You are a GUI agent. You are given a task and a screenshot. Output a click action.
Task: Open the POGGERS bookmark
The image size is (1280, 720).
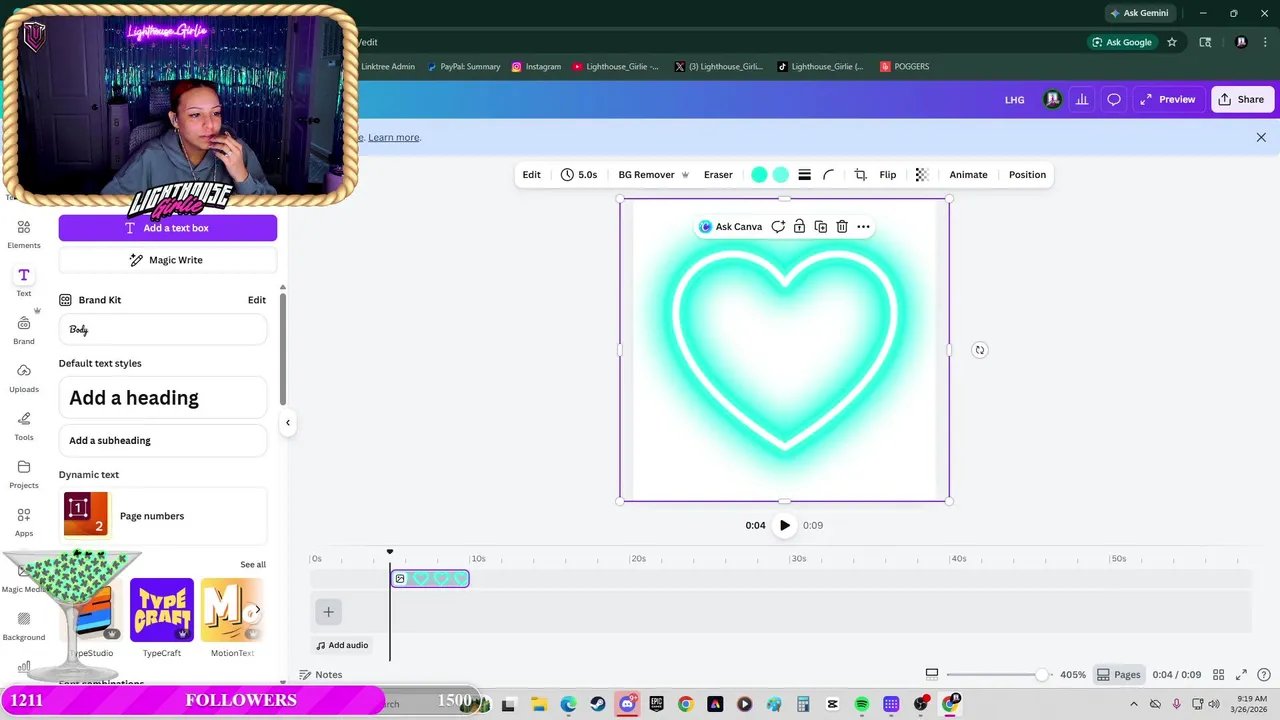click(x=904, y=67)
